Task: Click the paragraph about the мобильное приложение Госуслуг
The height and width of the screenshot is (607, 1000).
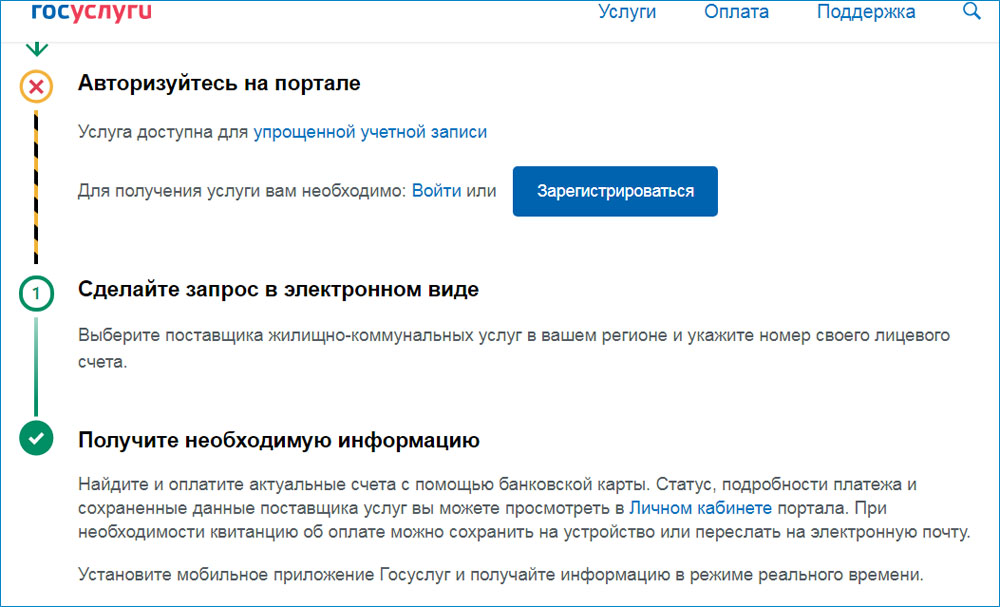Action: pyautogui.click(x=500, y=575)
